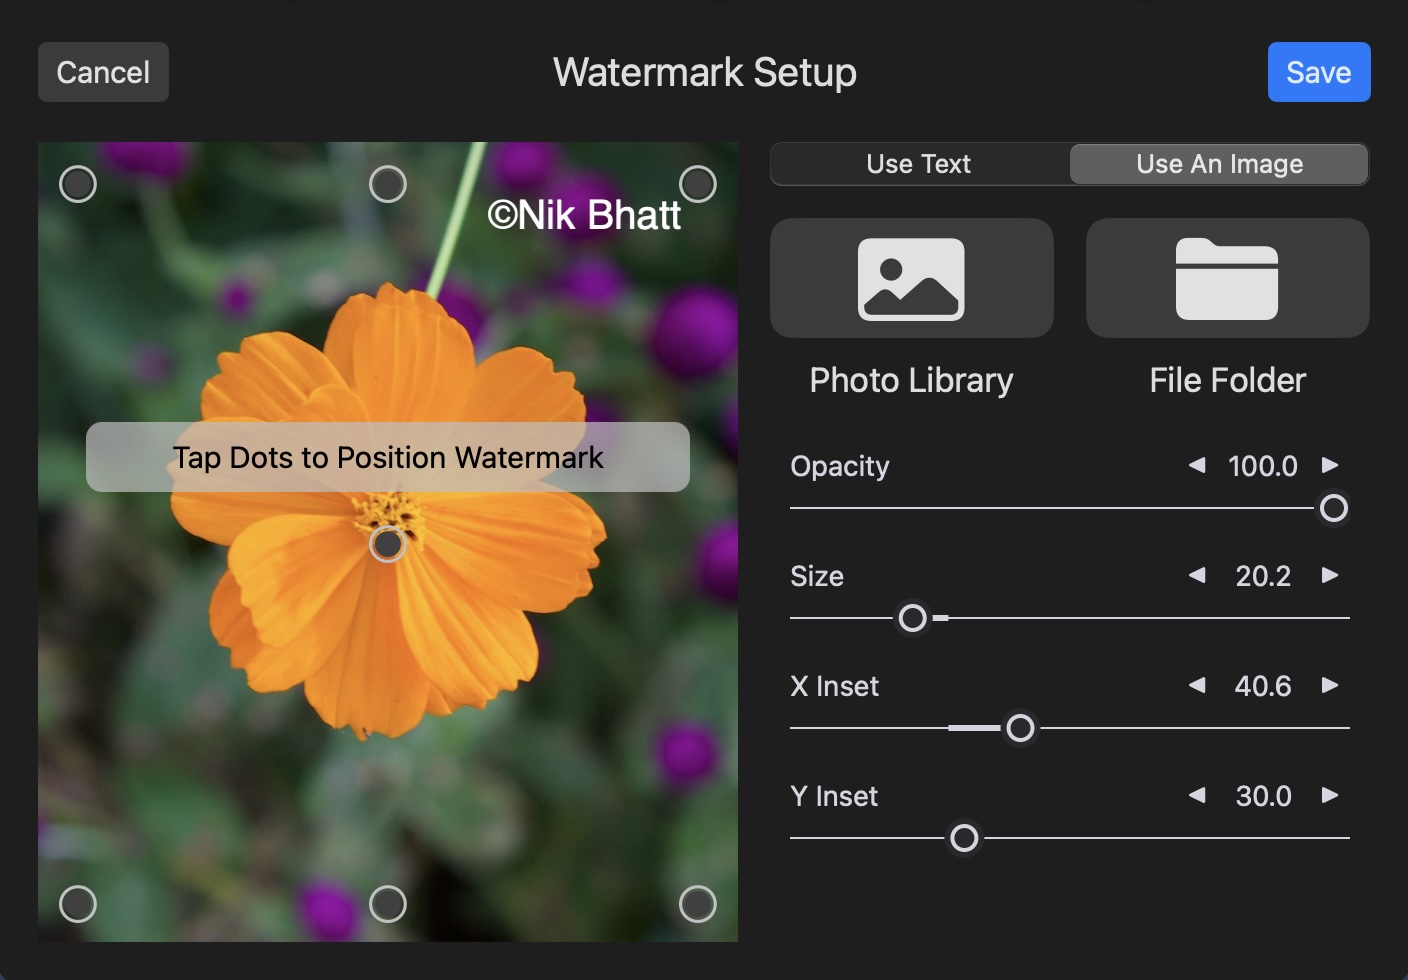1408x980 pixels.
Task: Select center watermark position dot
Action: 388,545
